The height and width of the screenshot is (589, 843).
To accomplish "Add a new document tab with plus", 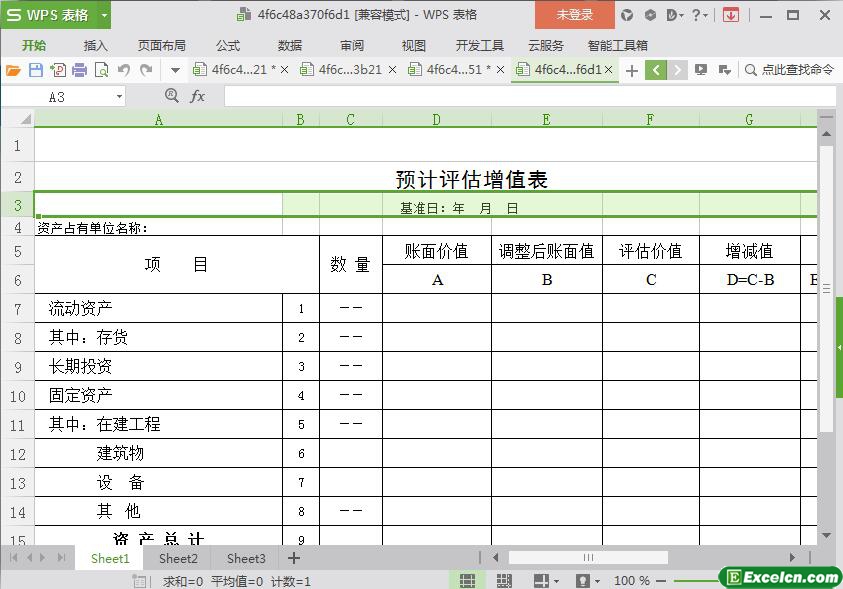I will click(x=632, y=70).
